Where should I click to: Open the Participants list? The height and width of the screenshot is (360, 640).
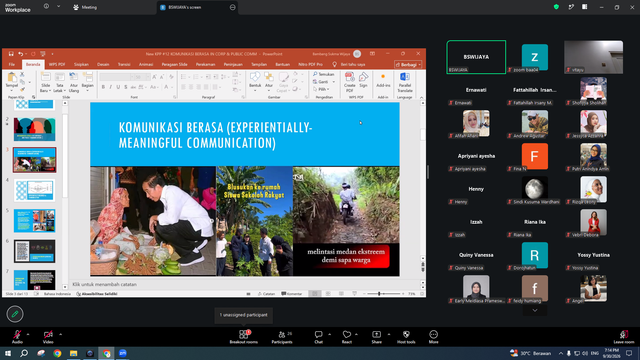[282, 337]
